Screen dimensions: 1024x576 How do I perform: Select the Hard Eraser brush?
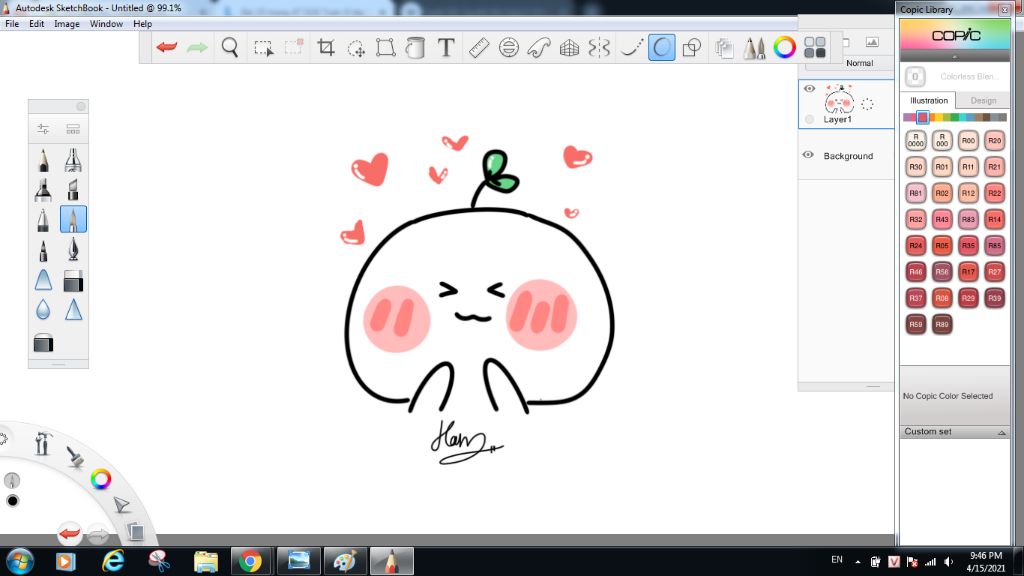click(x=73, y=281)
